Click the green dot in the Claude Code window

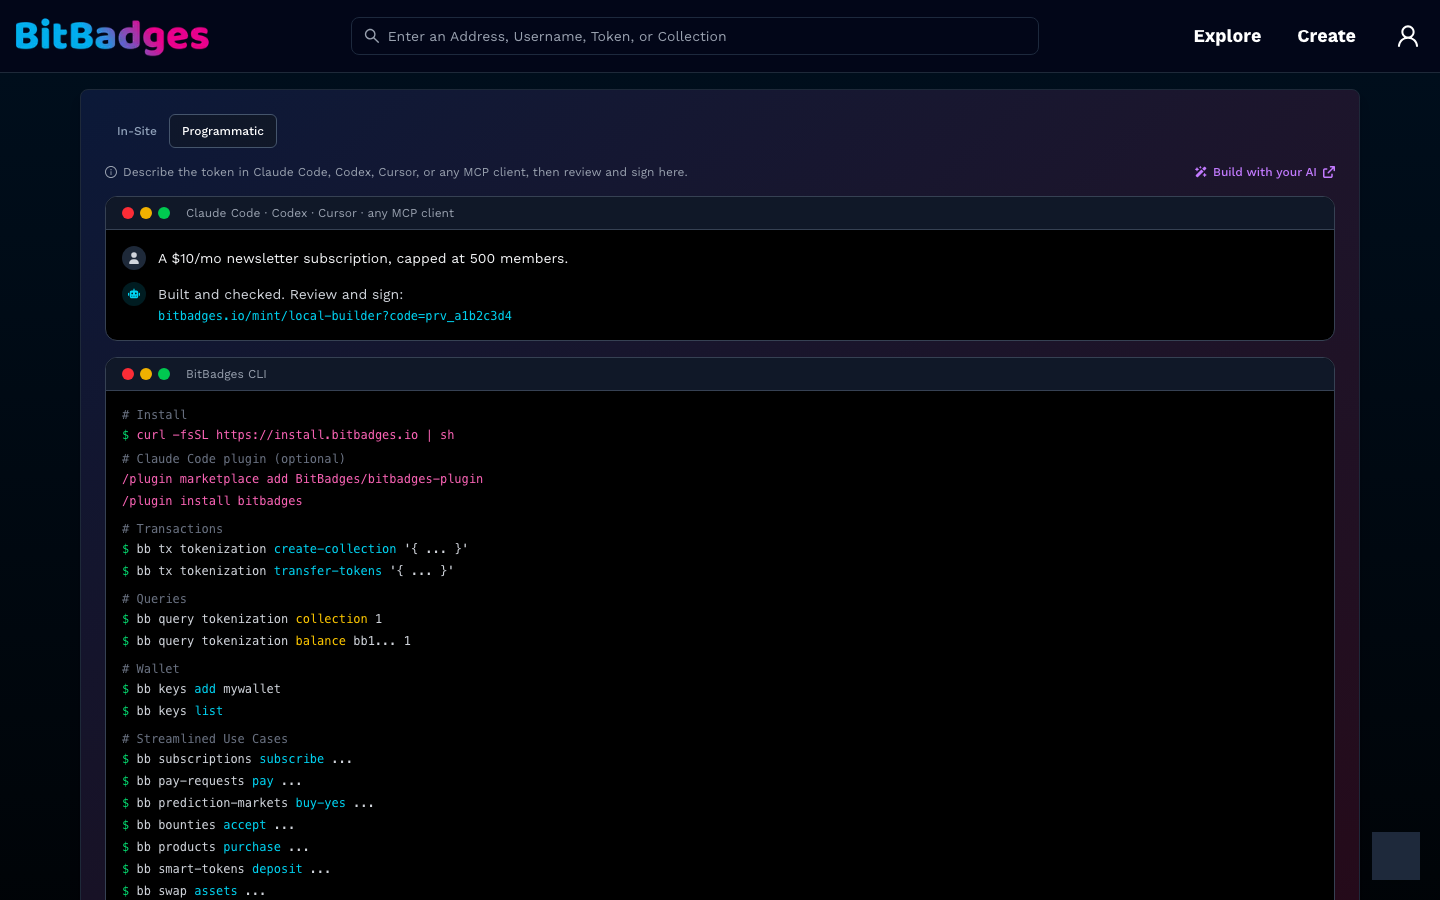pyautogui.click(x=164, y=213)
